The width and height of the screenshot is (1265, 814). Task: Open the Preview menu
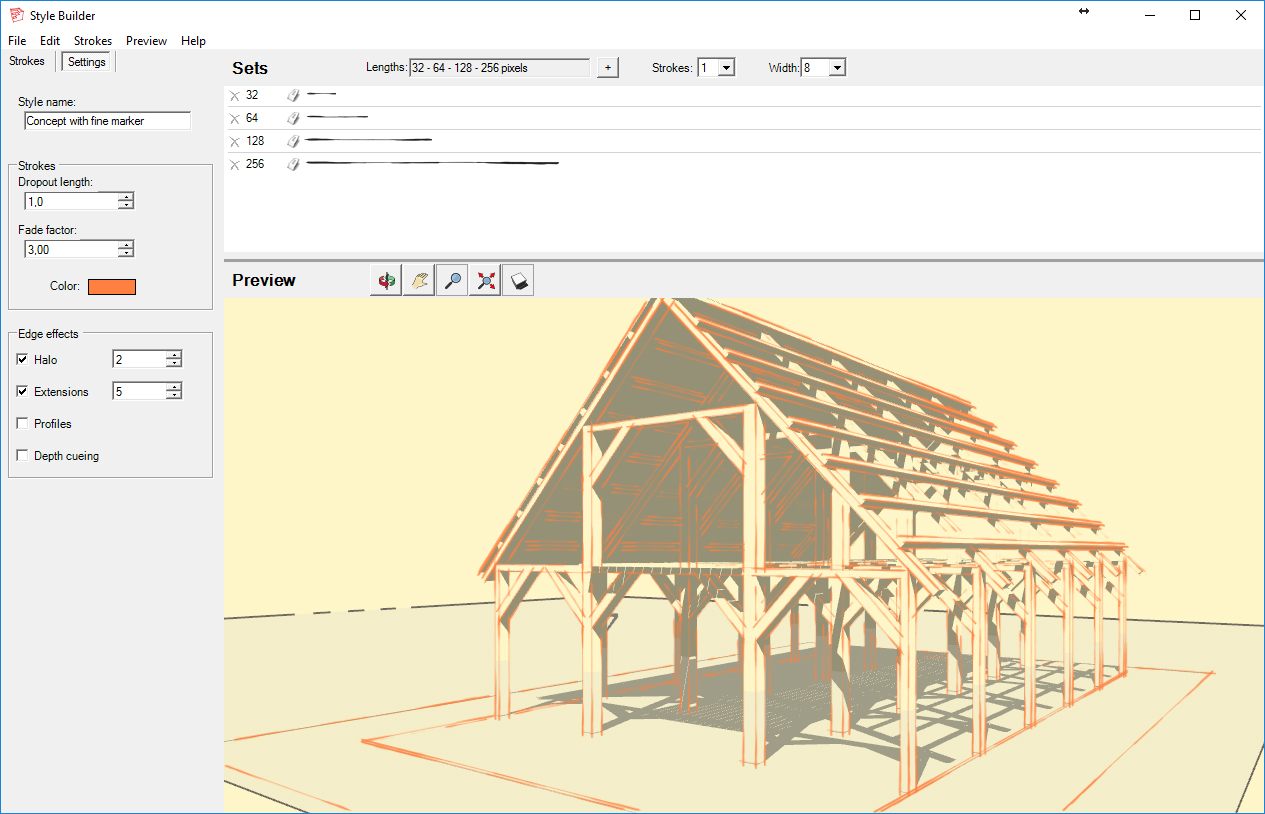coord(146,41)
